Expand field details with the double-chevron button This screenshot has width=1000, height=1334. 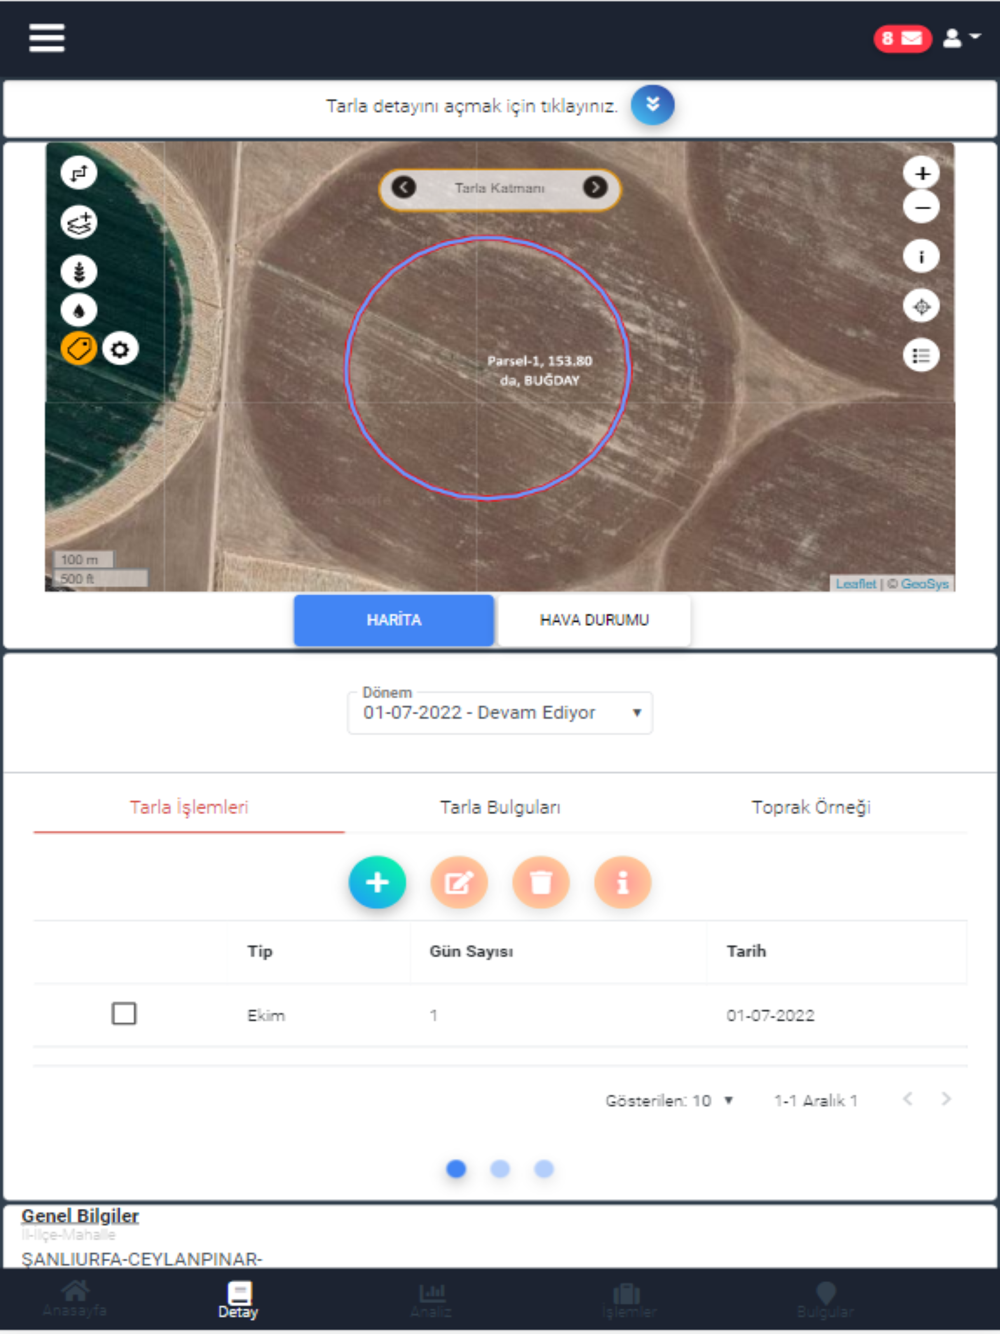point(652,105)
